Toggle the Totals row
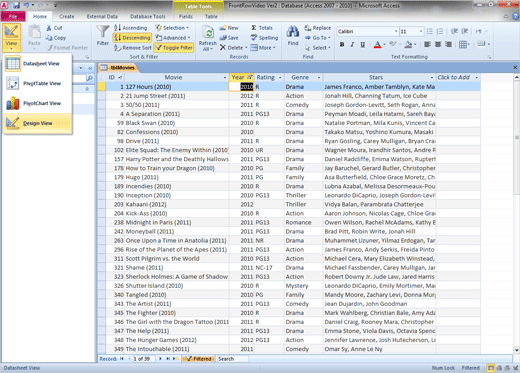520x373 pixels. tap(262, 28)
